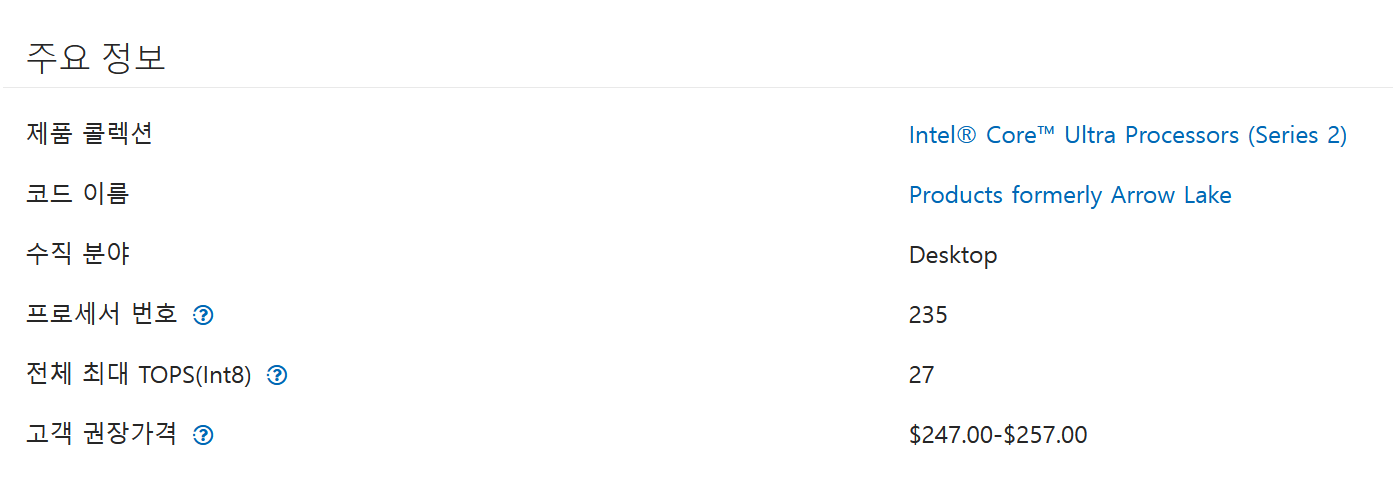The height and width of the screenshot is (477, 1393).
Task: Select the 제품 콜렉션 label
Action: 90,133
